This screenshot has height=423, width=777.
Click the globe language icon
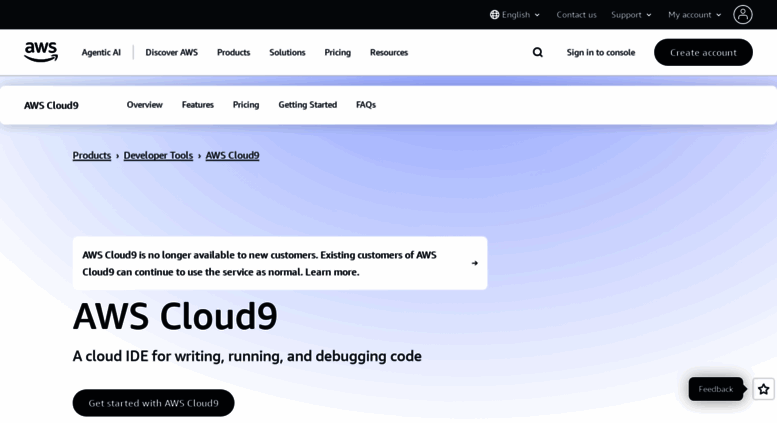tap(494, 15)
